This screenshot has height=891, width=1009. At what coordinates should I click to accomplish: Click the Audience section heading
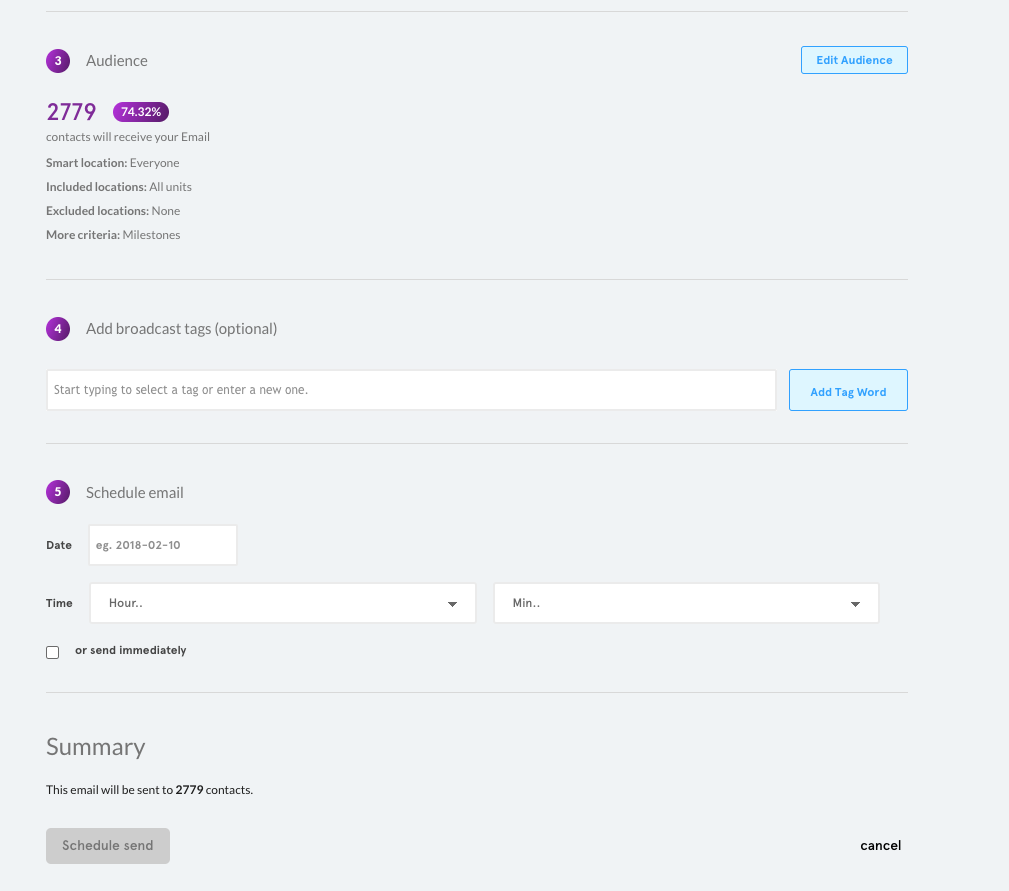pos(117,61)
